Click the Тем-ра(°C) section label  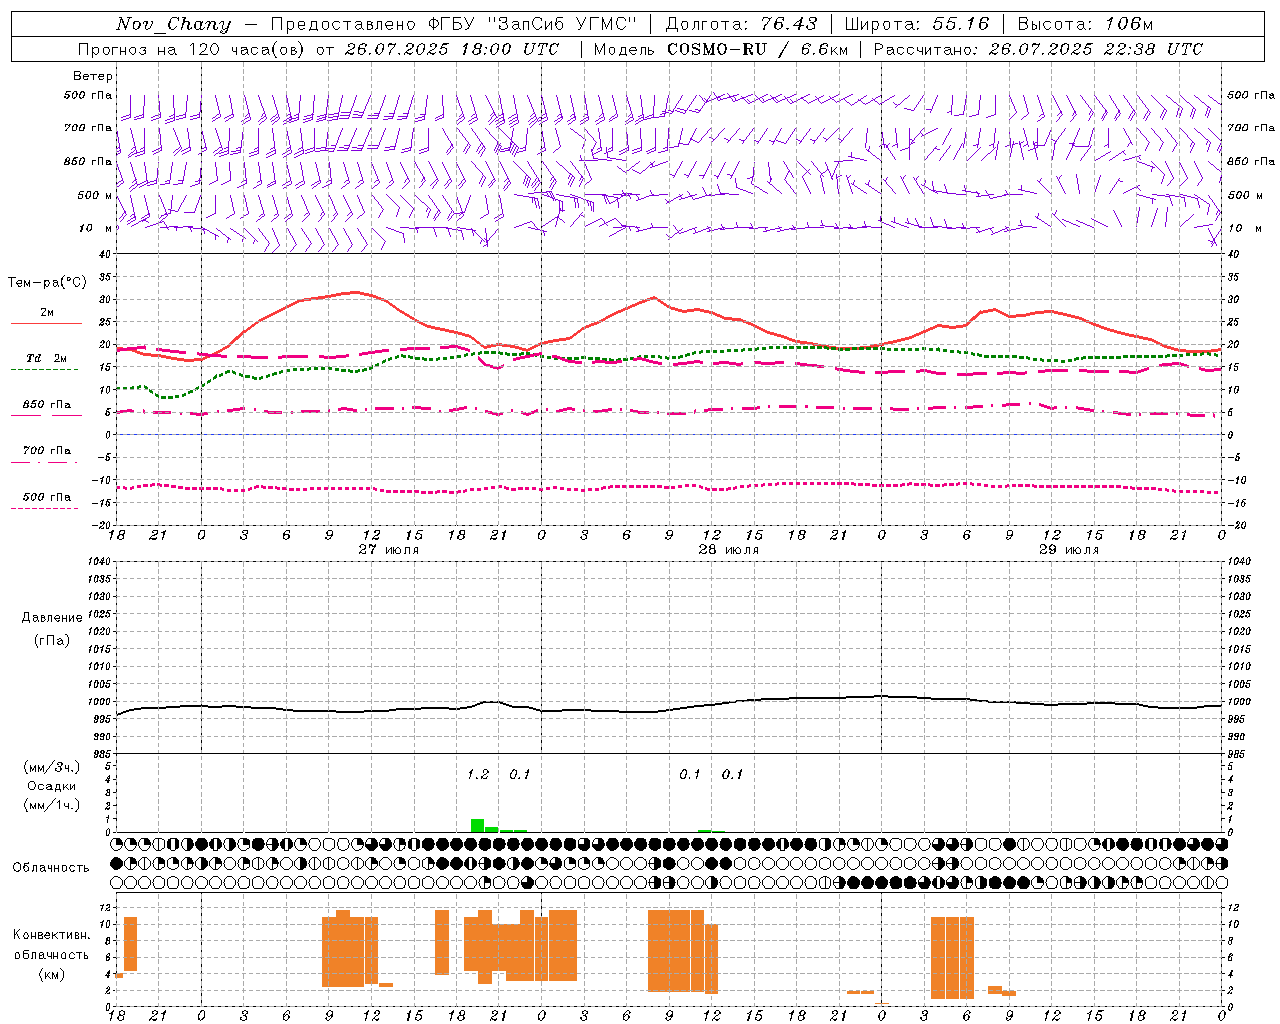point(46,283)
